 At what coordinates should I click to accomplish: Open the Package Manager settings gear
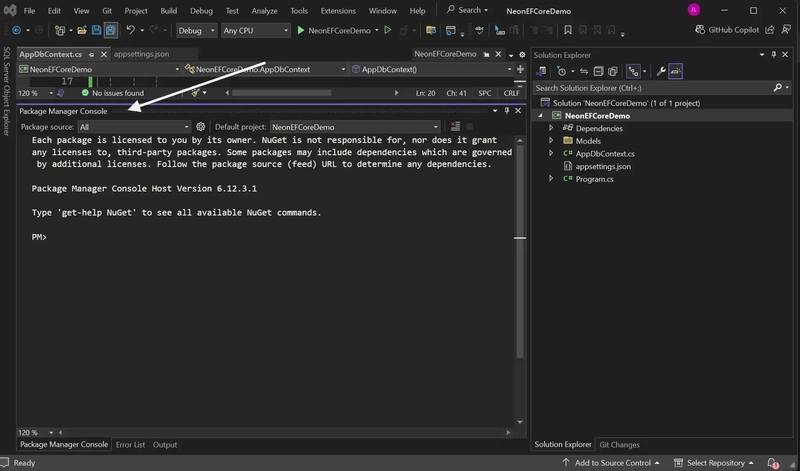tap(201, 127)
